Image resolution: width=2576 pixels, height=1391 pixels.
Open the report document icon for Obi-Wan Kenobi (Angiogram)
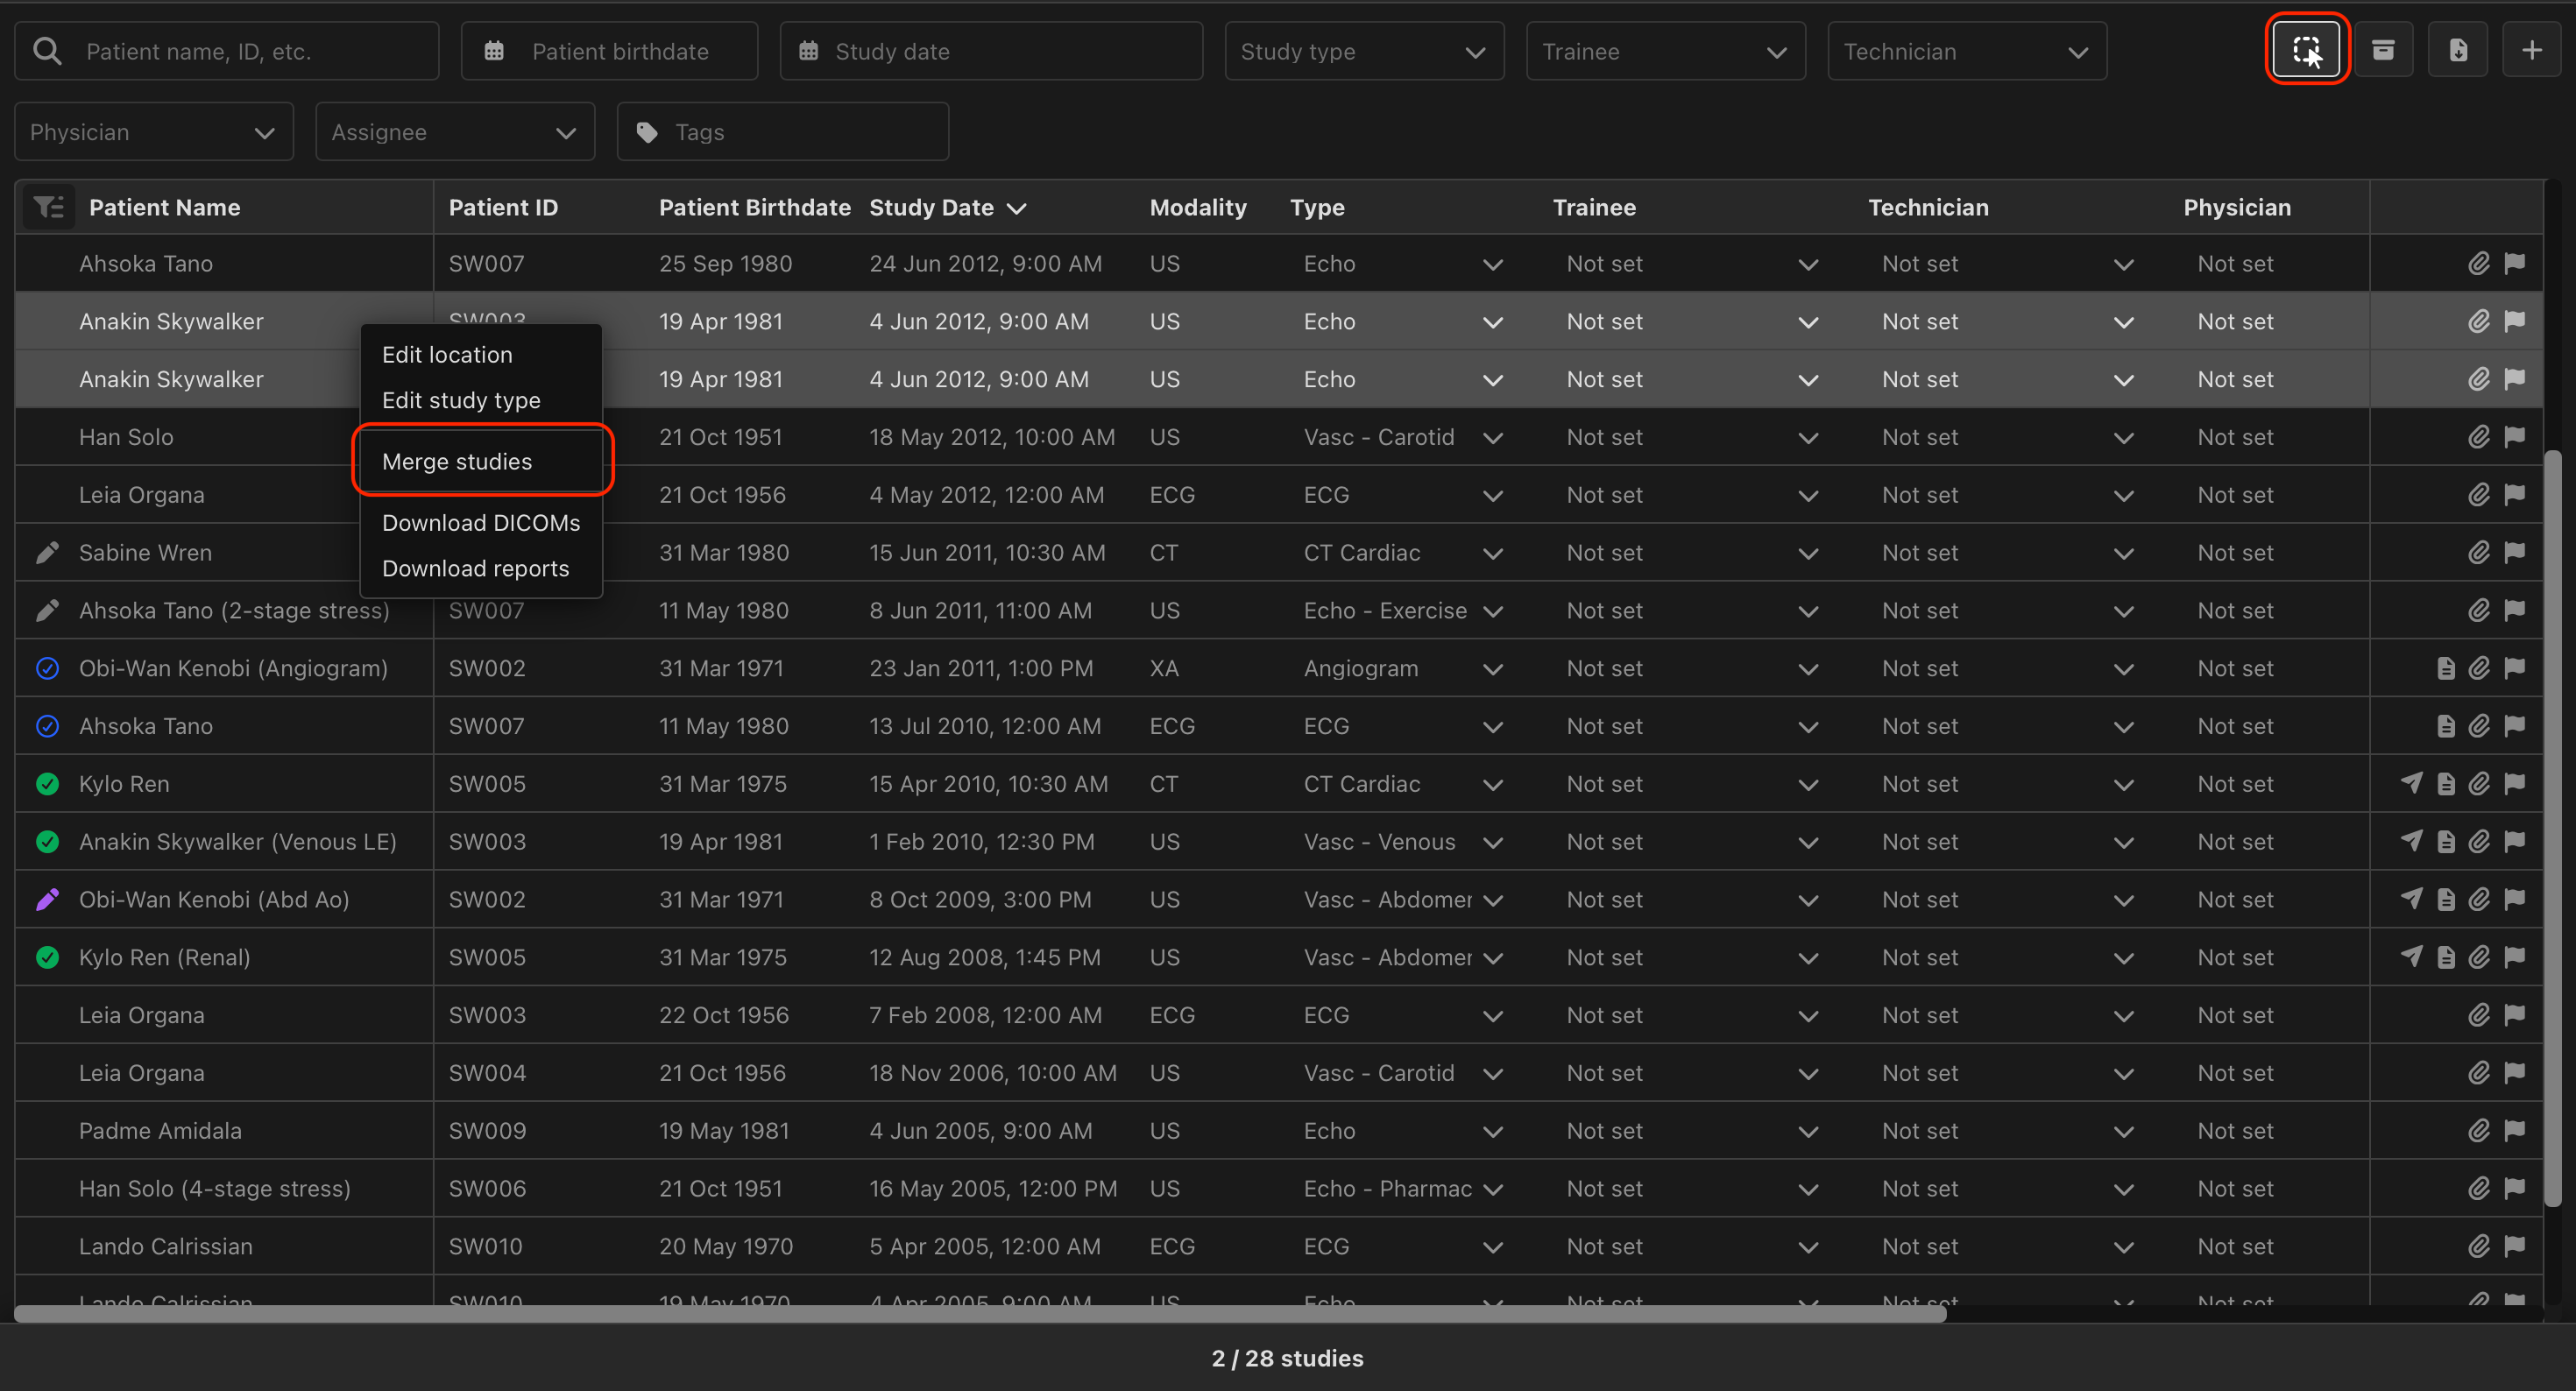coord(2445,668)
